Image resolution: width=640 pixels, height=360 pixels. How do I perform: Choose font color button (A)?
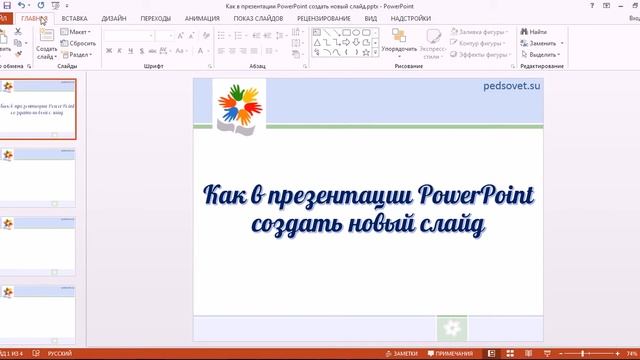(x=200, y=51)
